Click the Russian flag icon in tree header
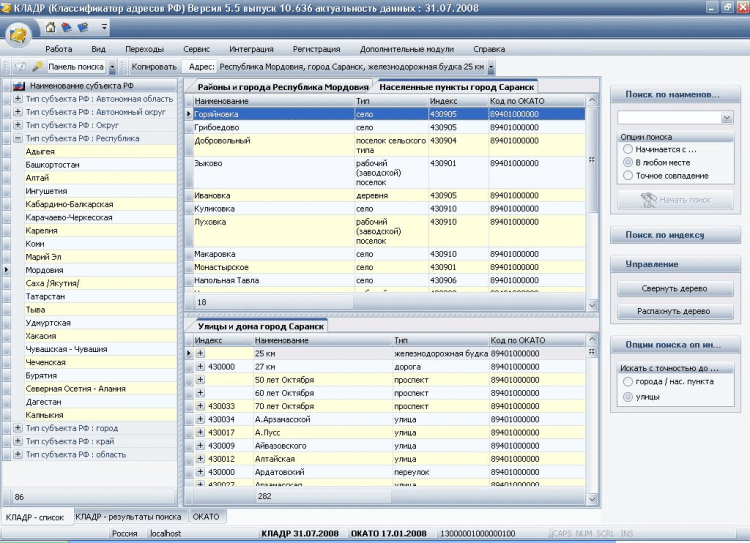This screenshot has height=543, width=750. [18, 87]
